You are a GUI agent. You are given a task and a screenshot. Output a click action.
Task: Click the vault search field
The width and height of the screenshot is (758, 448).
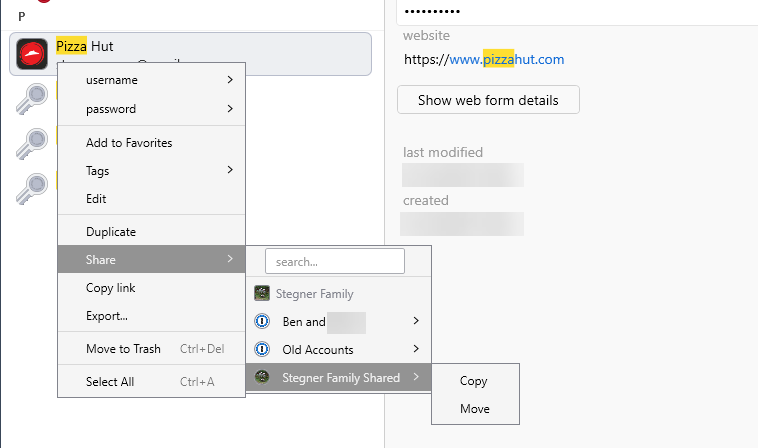(x=335, y=261)
